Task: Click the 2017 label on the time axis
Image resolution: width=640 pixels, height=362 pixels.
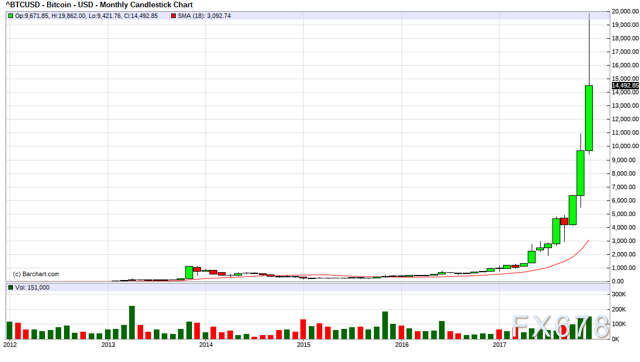Action: click(x=499, y=345)
